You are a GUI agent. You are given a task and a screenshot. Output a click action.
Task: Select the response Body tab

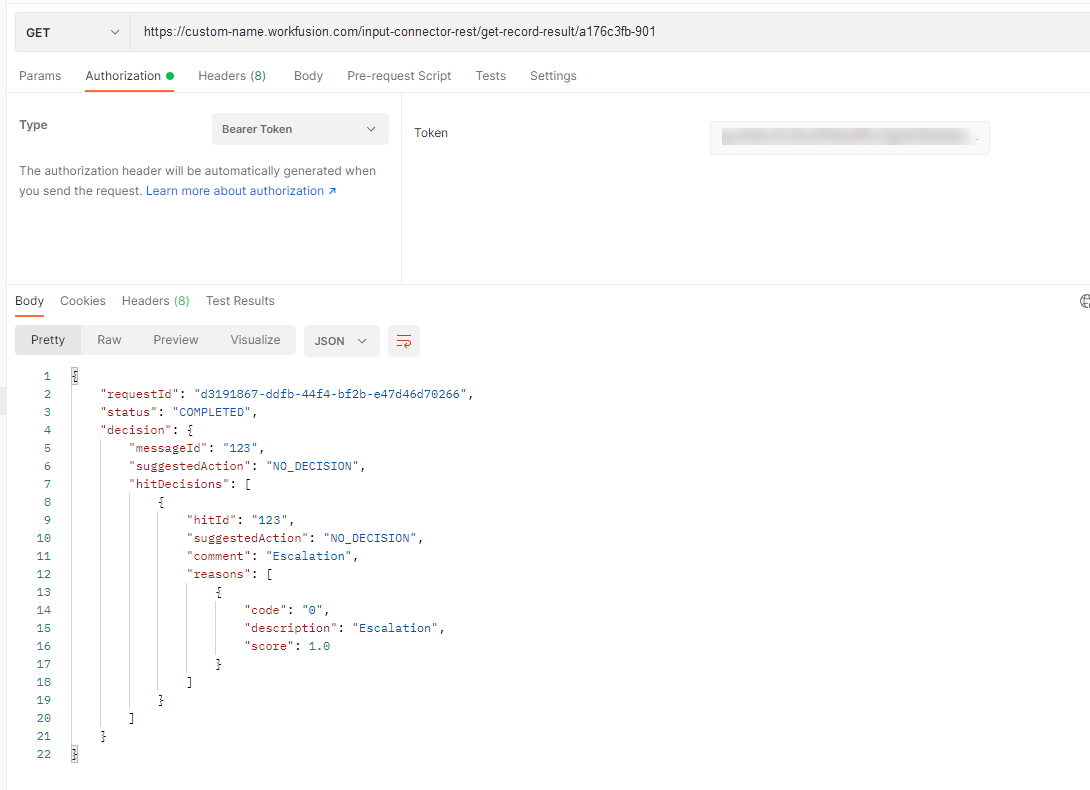29,301
